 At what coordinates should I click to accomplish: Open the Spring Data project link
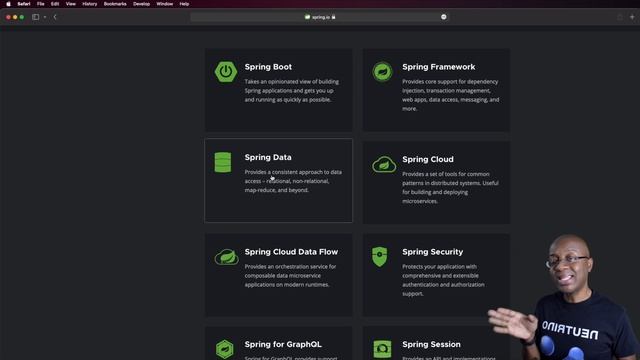pyautogui.click(x=268, y=157)
